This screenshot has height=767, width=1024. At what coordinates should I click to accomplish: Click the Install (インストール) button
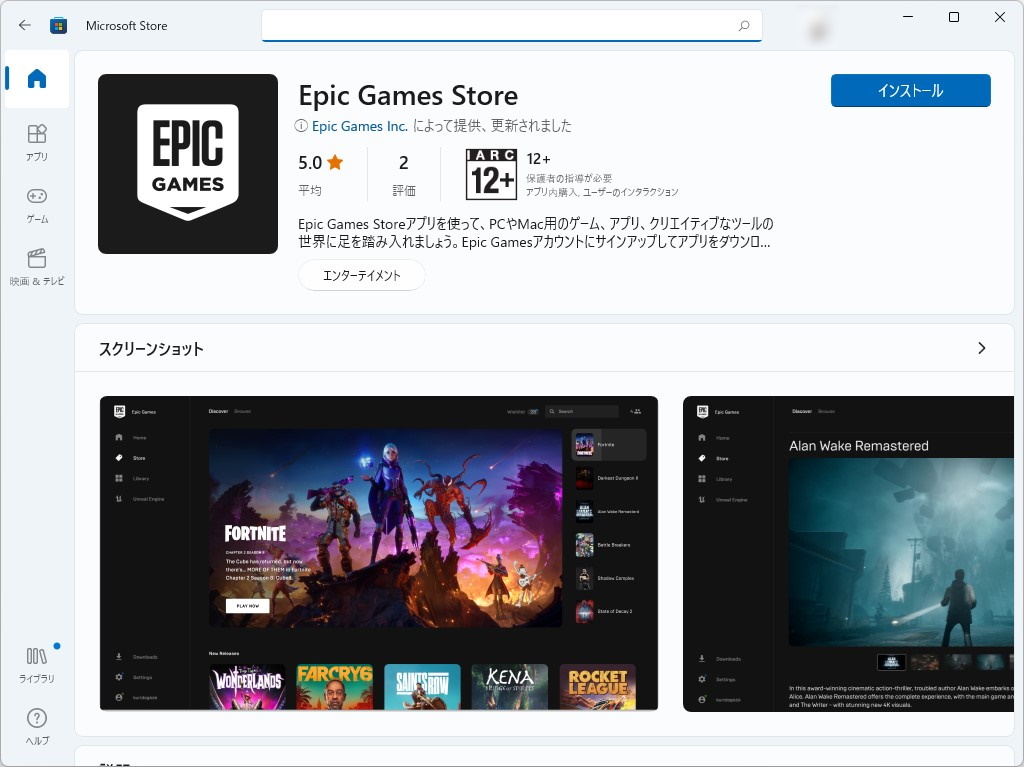click(910, 90)
